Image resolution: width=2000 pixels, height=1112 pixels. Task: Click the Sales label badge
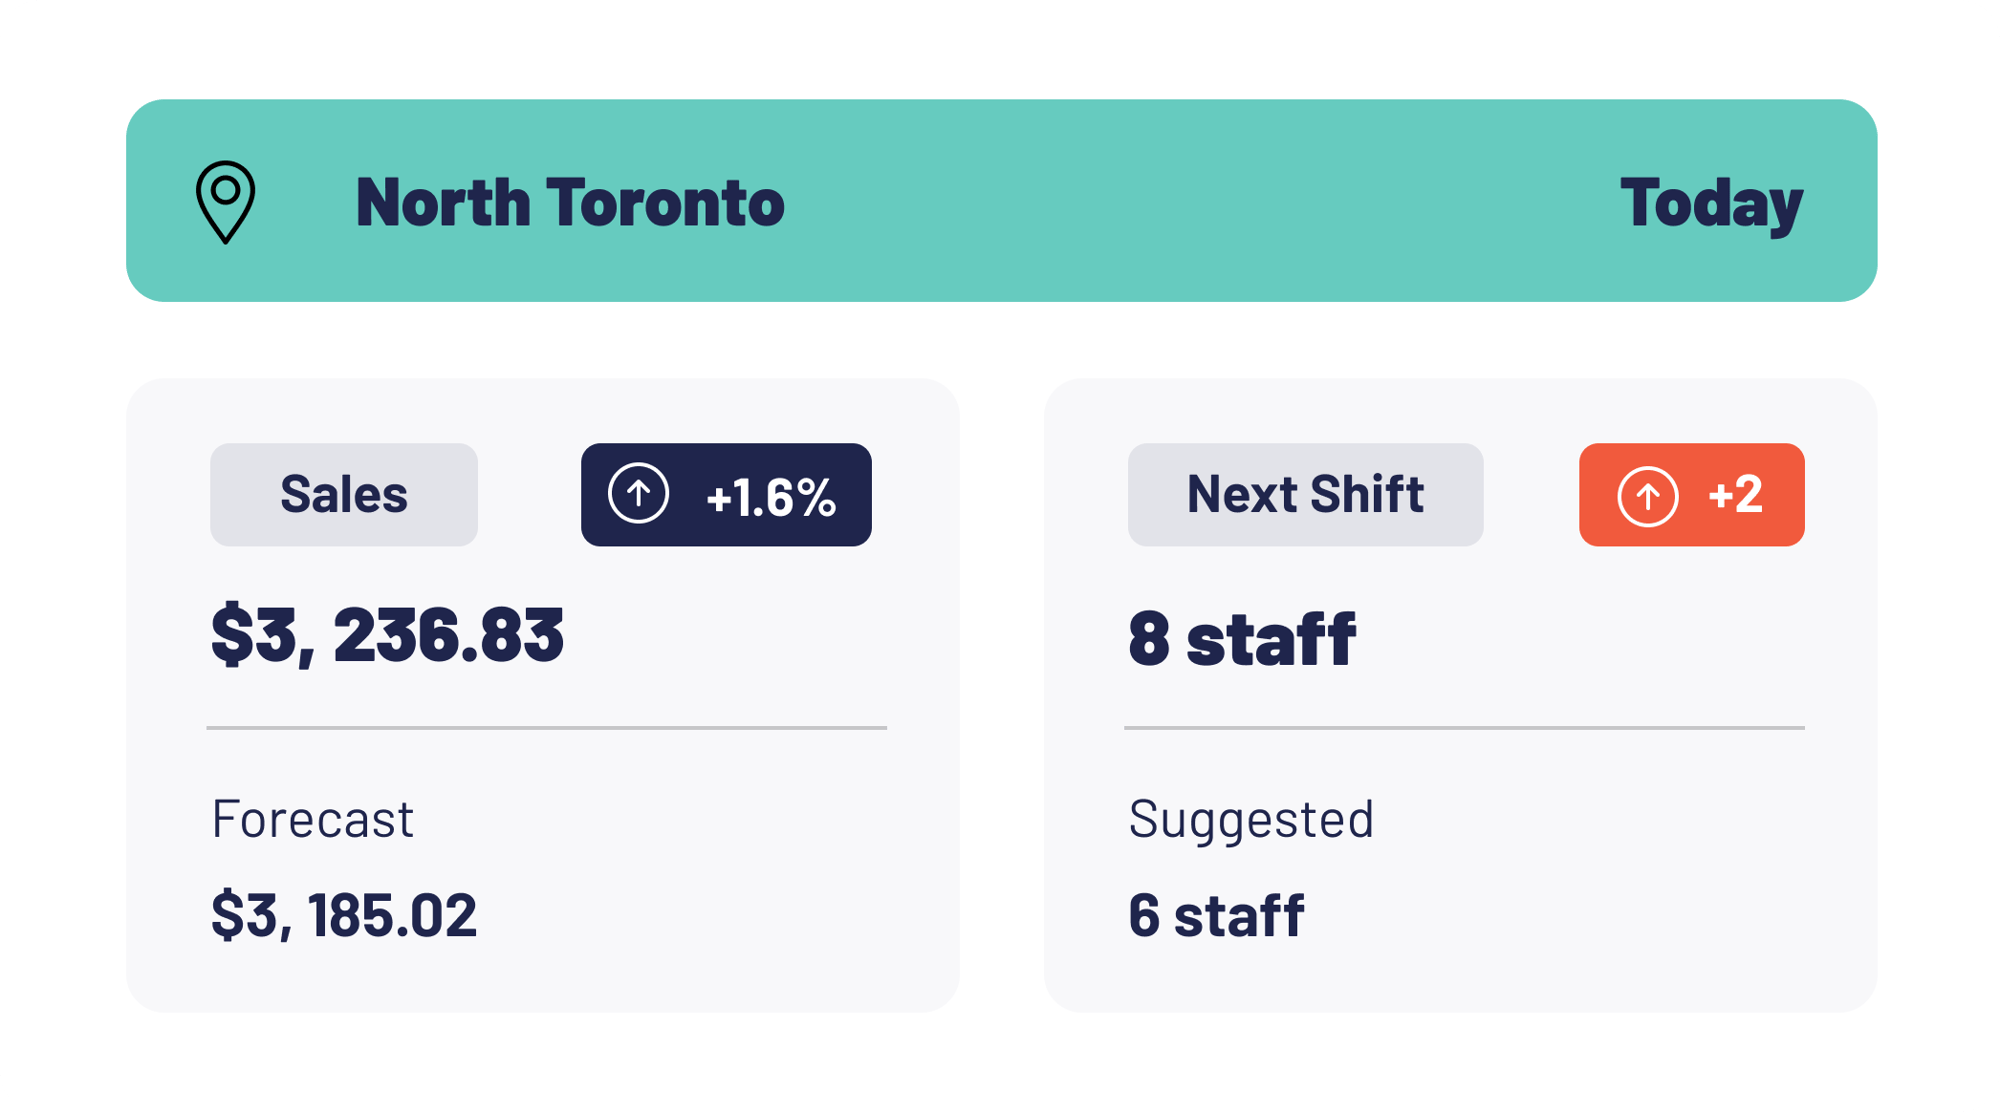pos(344,495)
